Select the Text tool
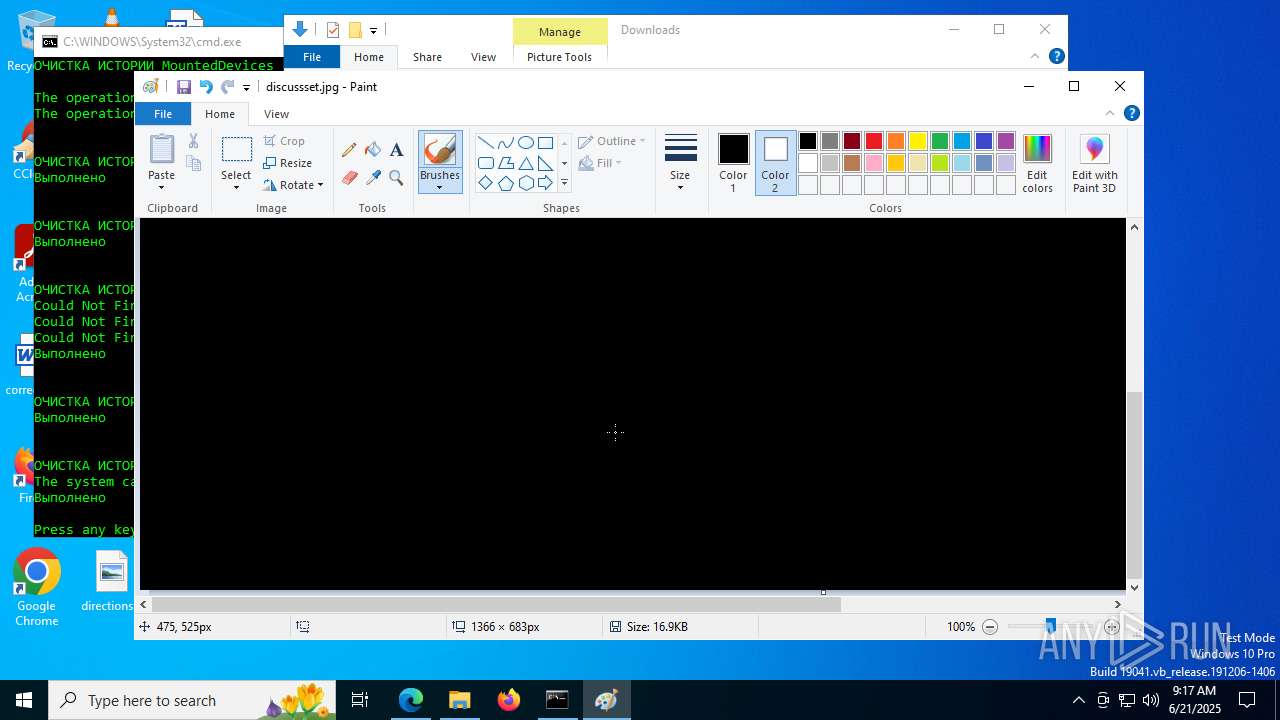 396,150
